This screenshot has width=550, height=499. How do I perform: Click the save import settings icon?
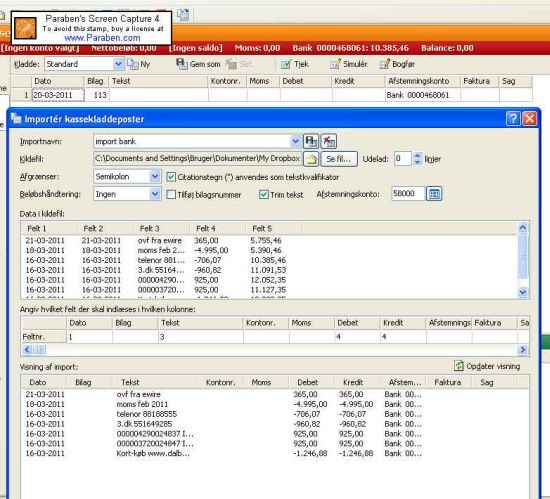tap(311, 141)
